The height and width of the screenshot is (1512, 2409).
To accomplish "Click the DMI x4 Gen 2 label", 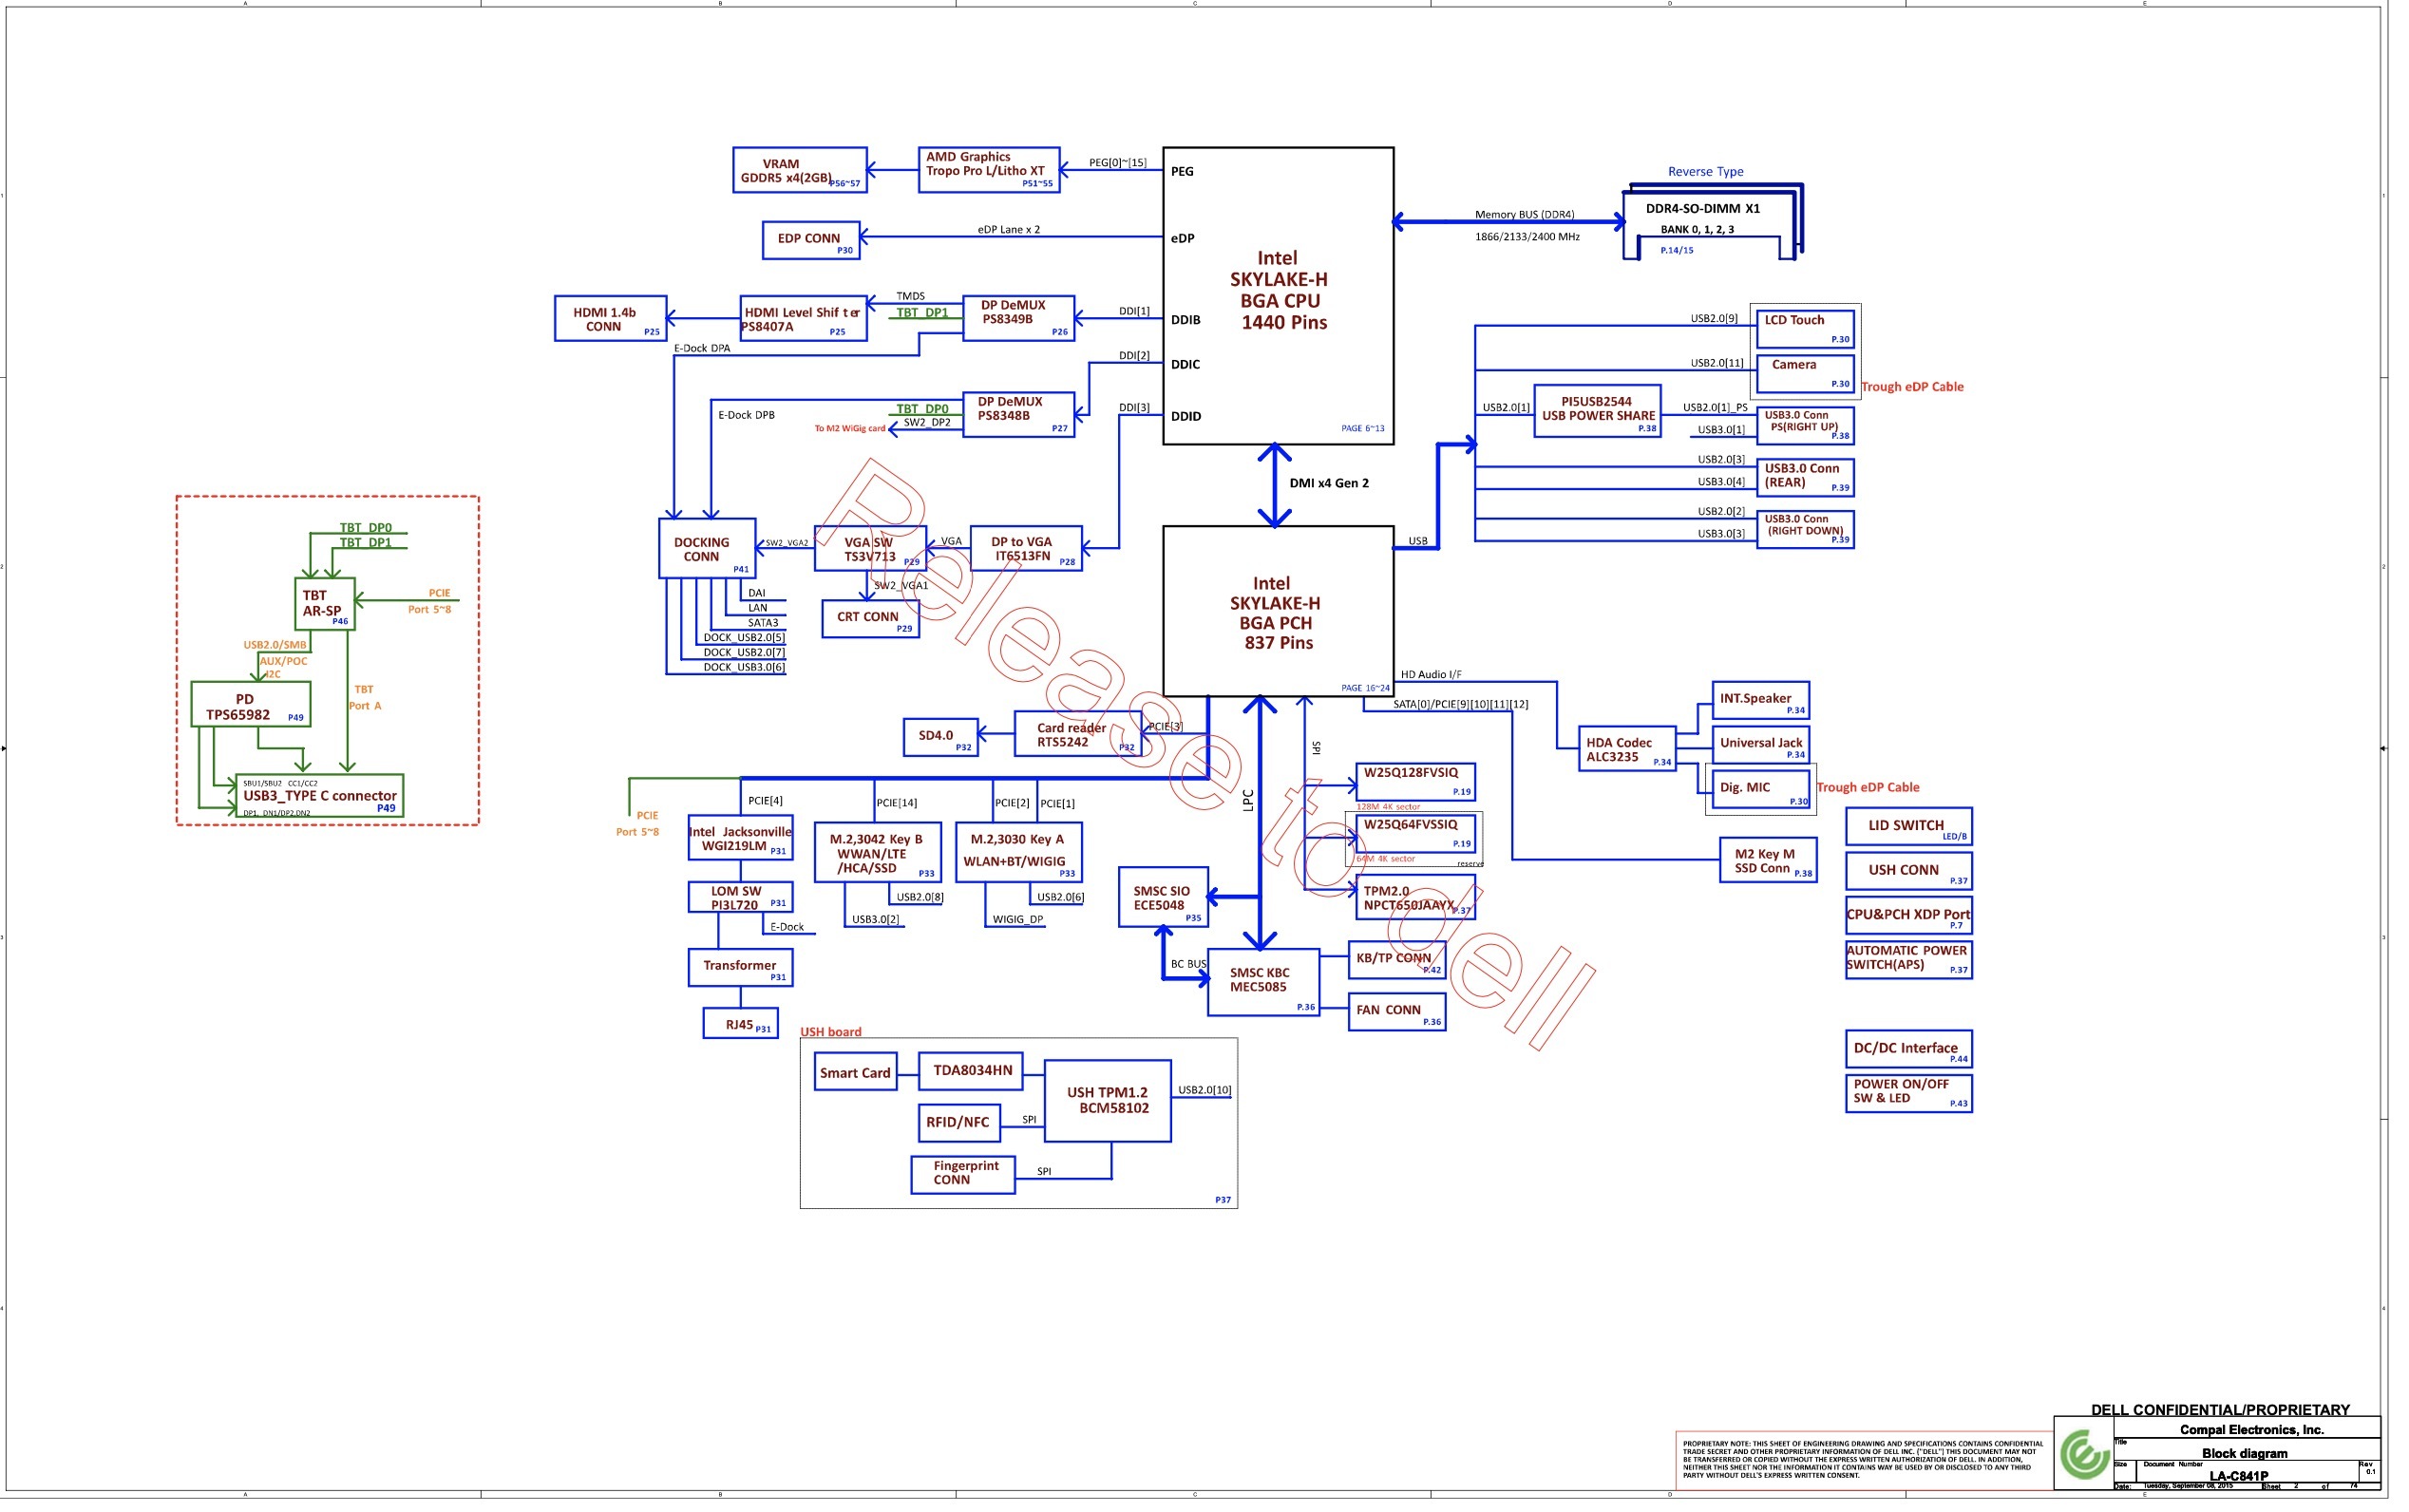I will tap(1328, 484).
